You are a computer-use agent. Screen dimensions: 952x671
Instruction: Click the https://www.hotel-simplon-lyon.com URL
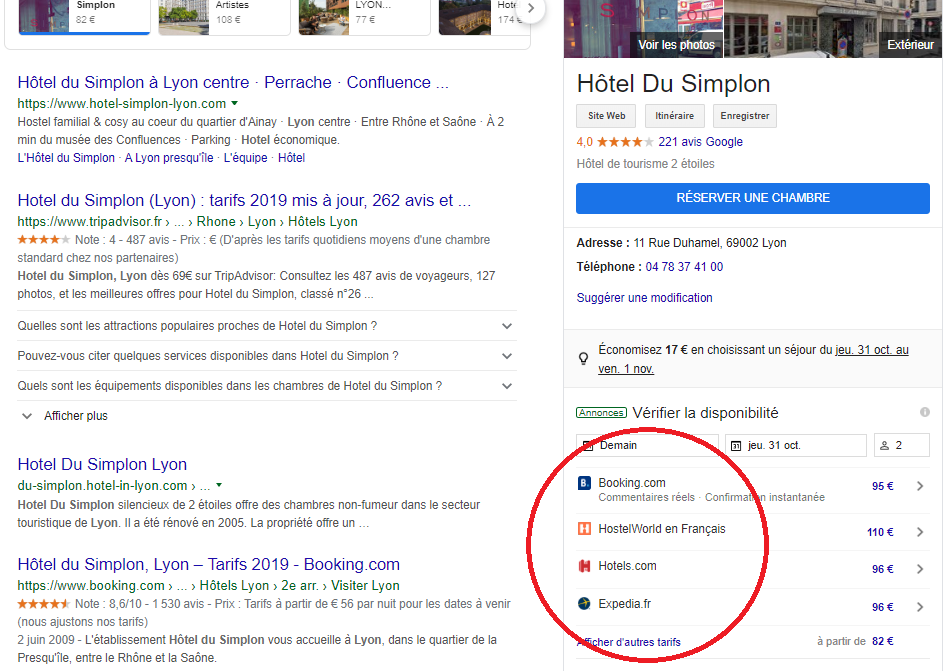pyautogui.click(x=121, y=104)
